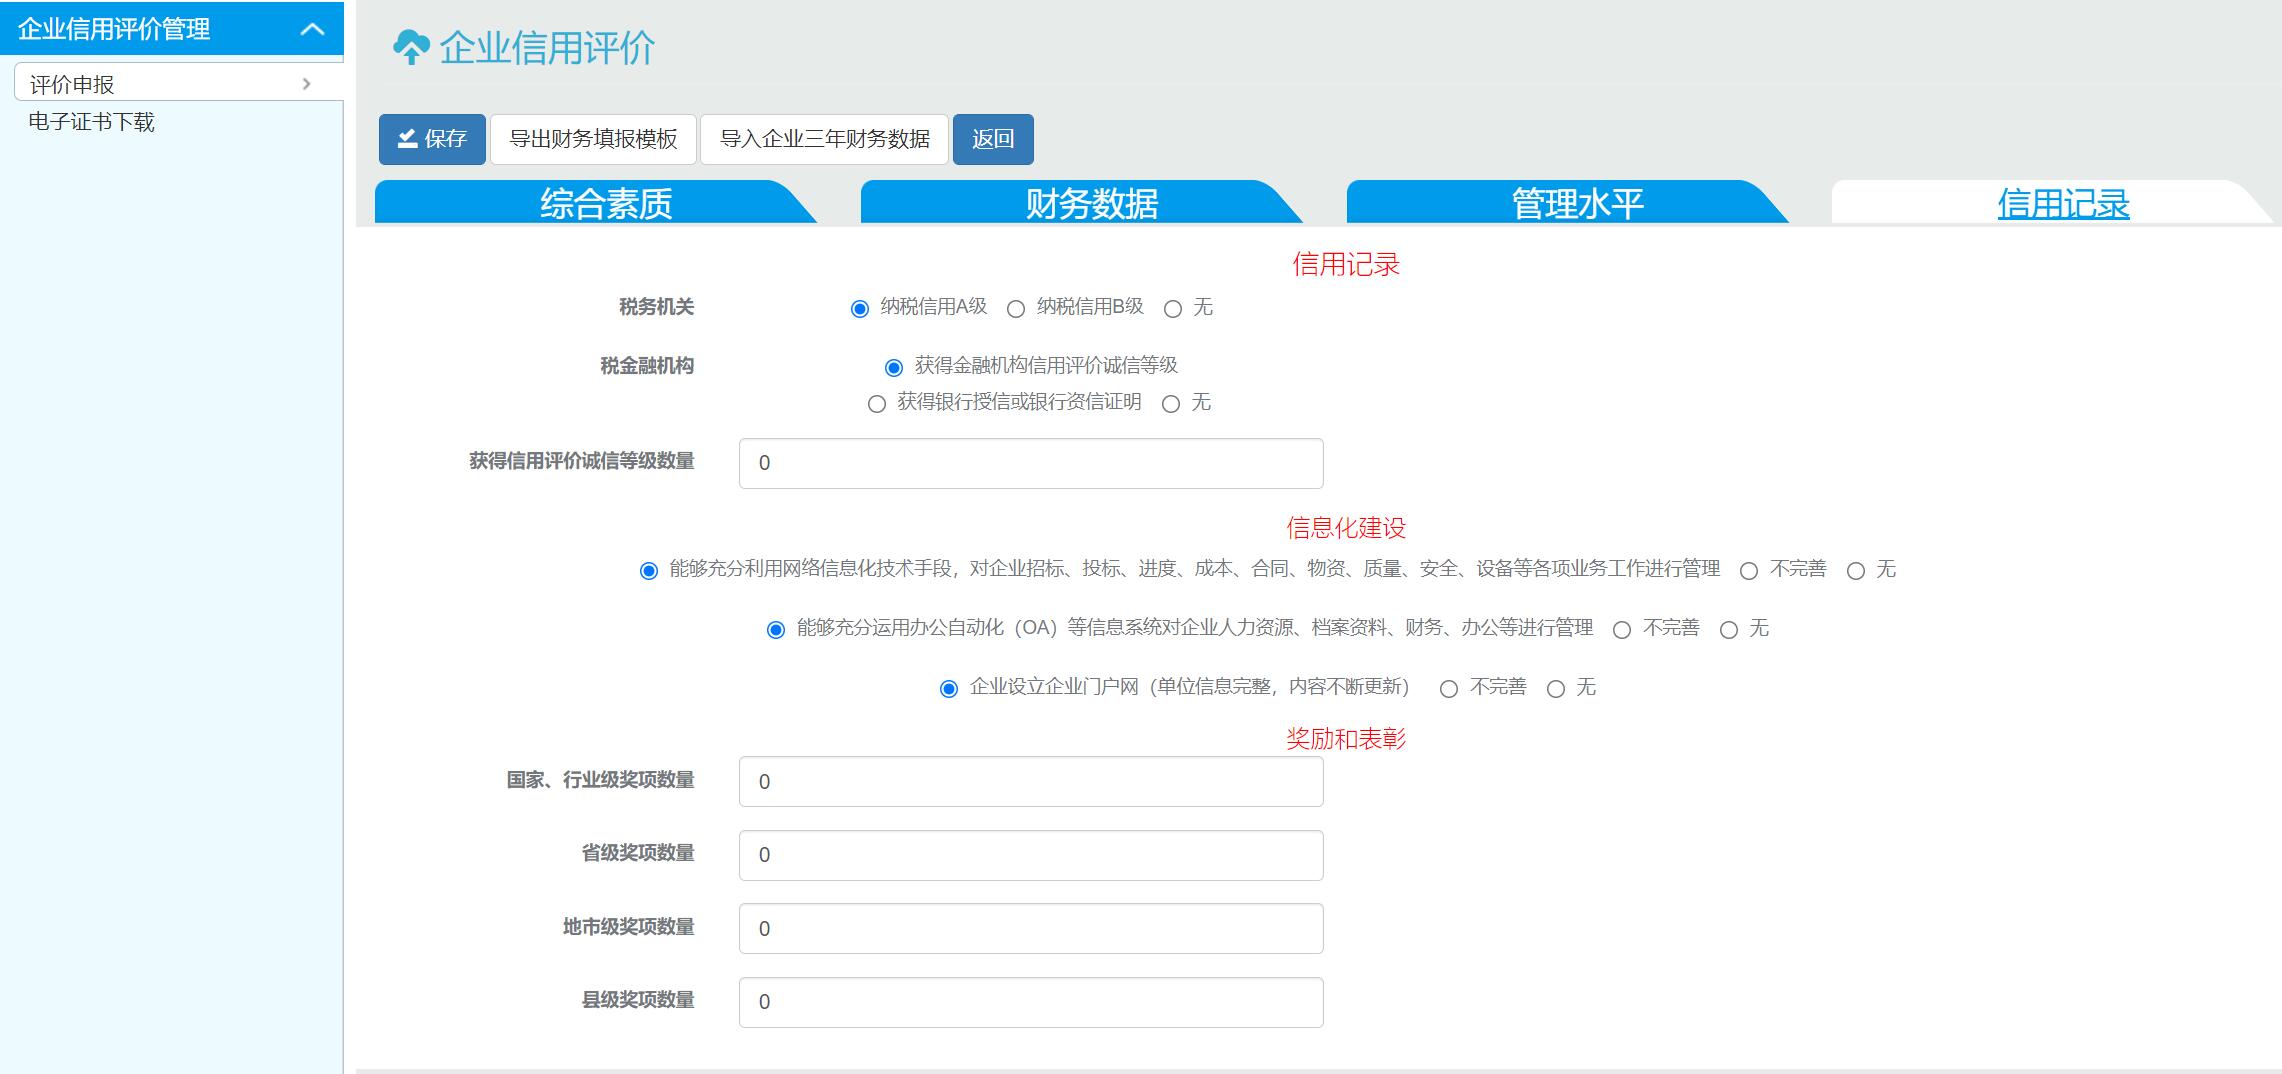Expand the 评价申报 arrow
2282x1074 pixels.
(x=306, y=84)
